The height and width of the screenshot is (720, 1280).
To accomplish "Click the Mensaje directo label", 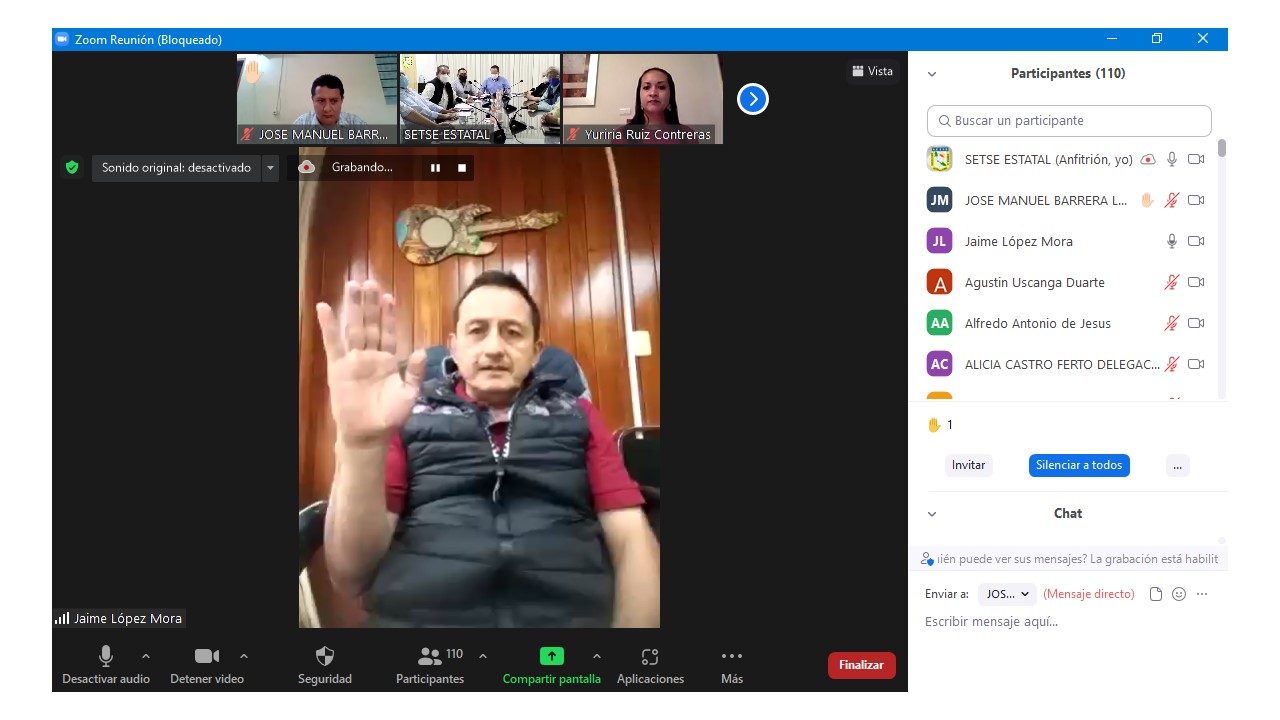I will pyautogui.click(x=1089, y=594).
